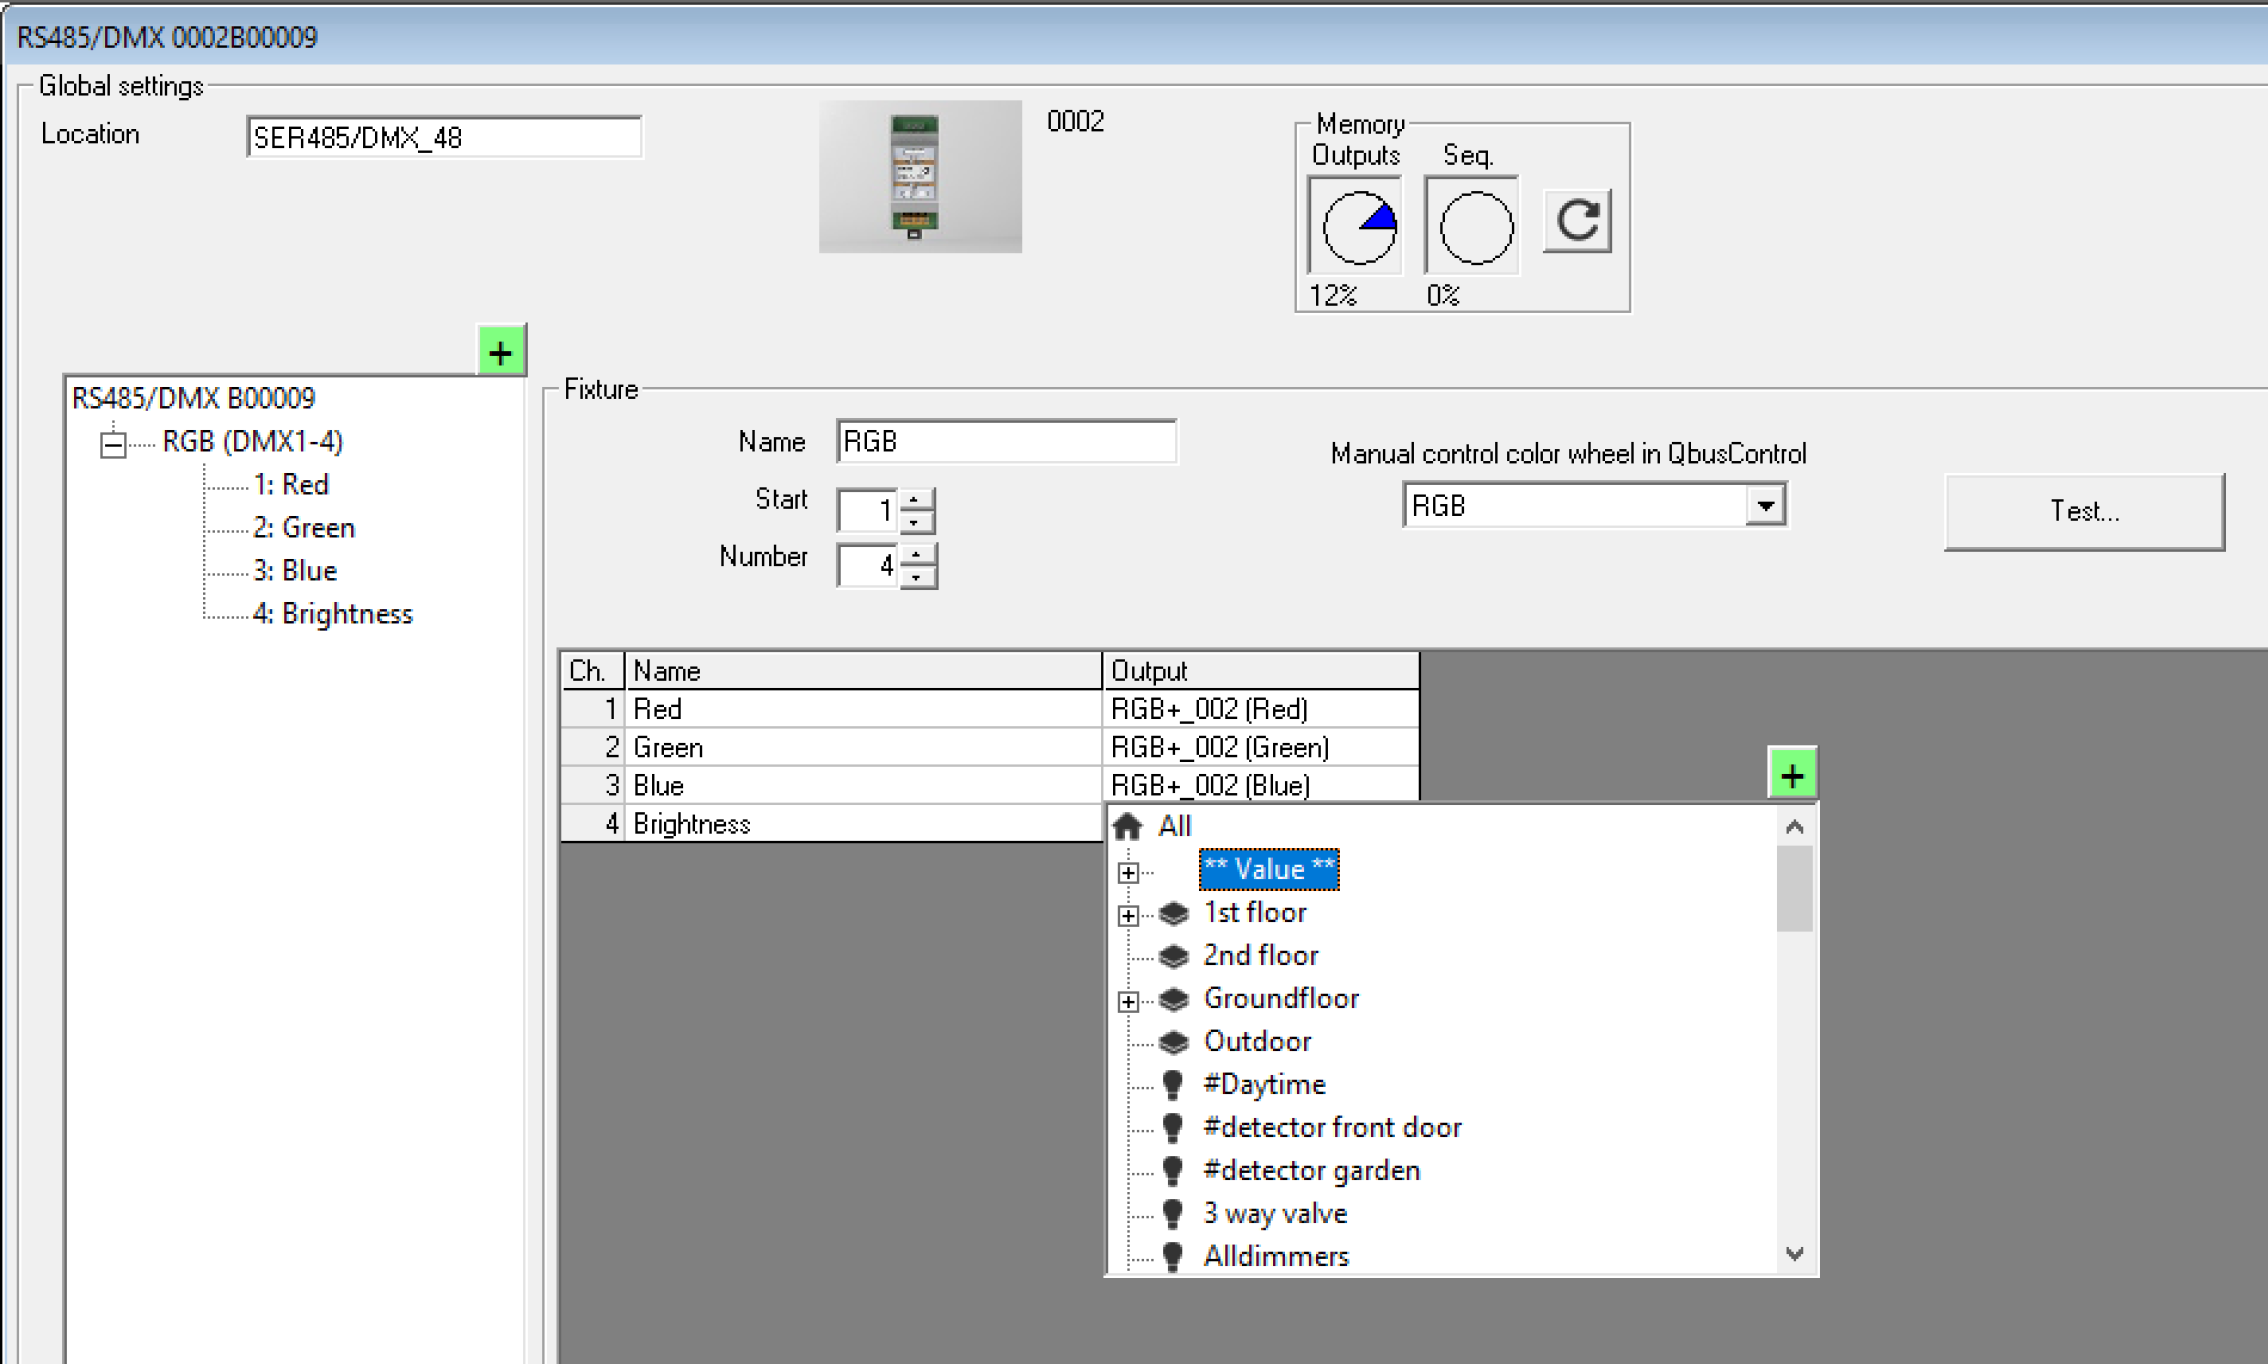This screenshot has height=1364, width=2268.
Task: Select All in the output list
Action: coord(1174,826)
